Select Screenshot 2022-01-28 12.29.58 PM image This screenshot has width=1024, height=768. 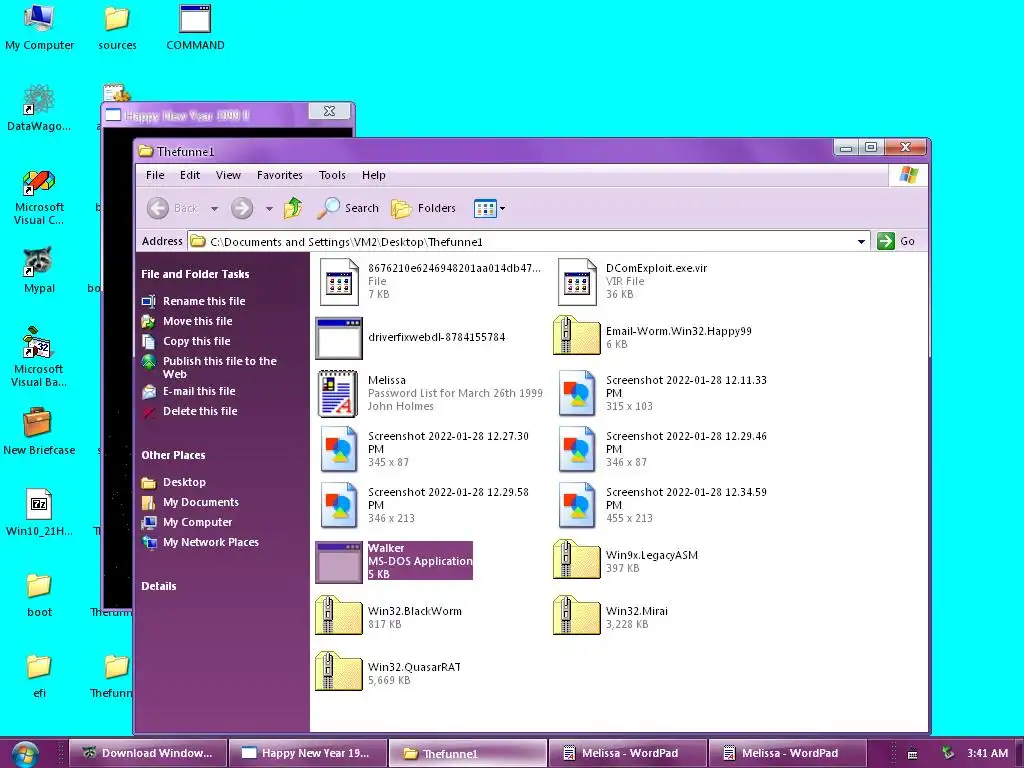[x=339, y=505]
